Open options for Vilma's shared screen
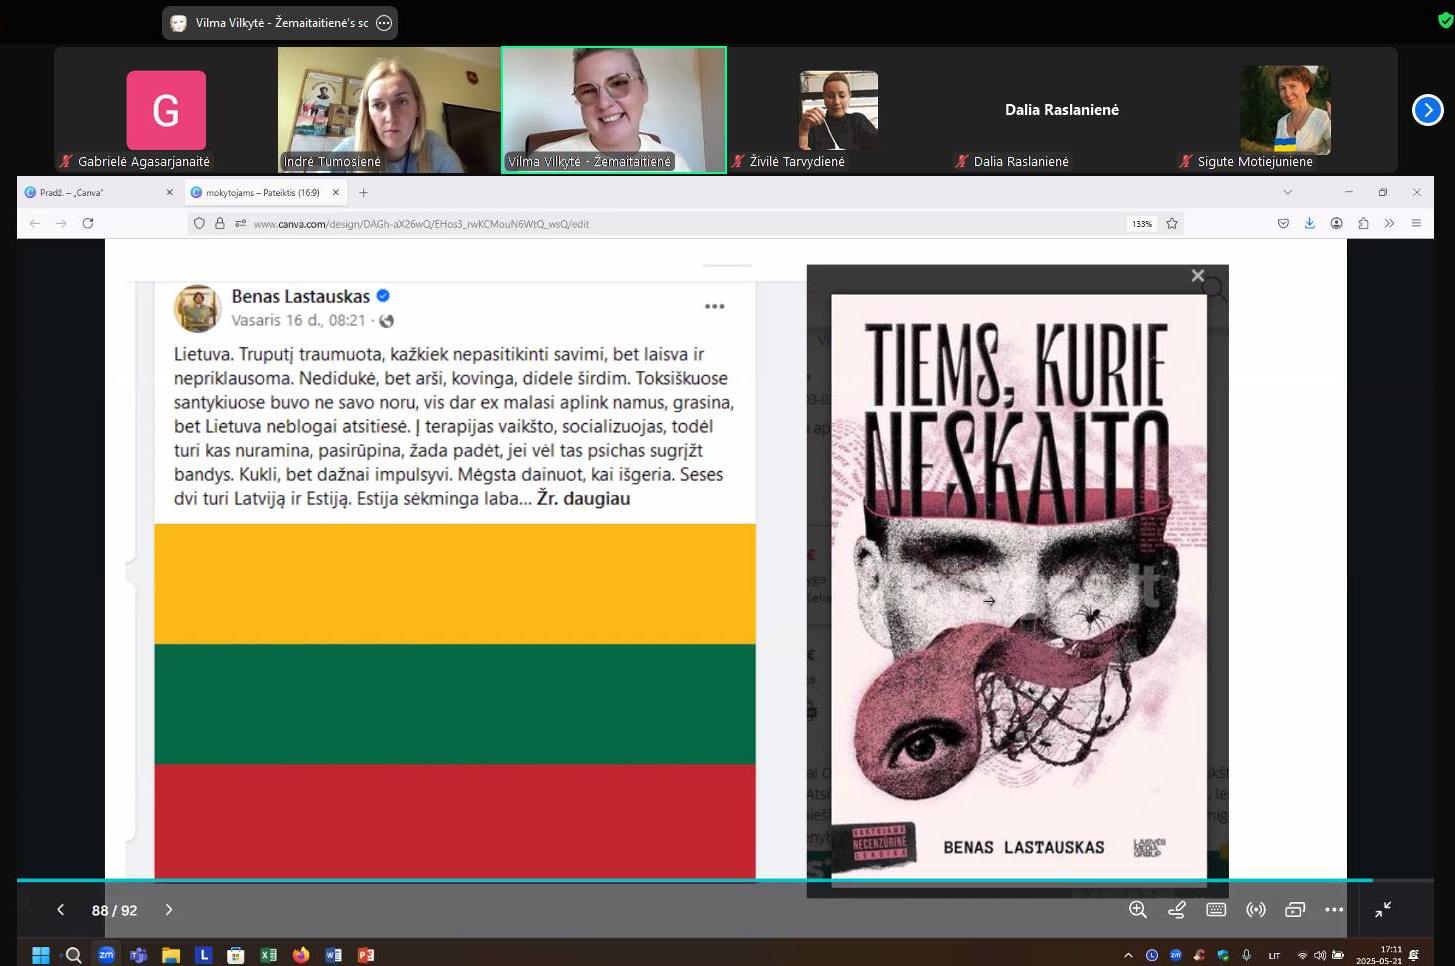Screen dimensions: 1455x966 click(384, 22)
